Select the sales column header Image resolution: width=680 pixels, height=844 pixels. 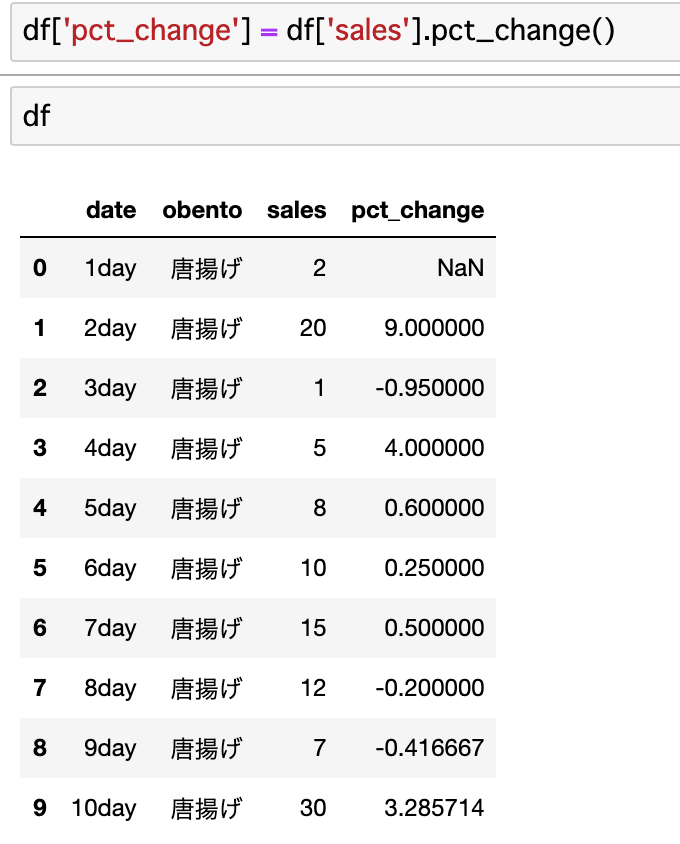pos(297,210)
